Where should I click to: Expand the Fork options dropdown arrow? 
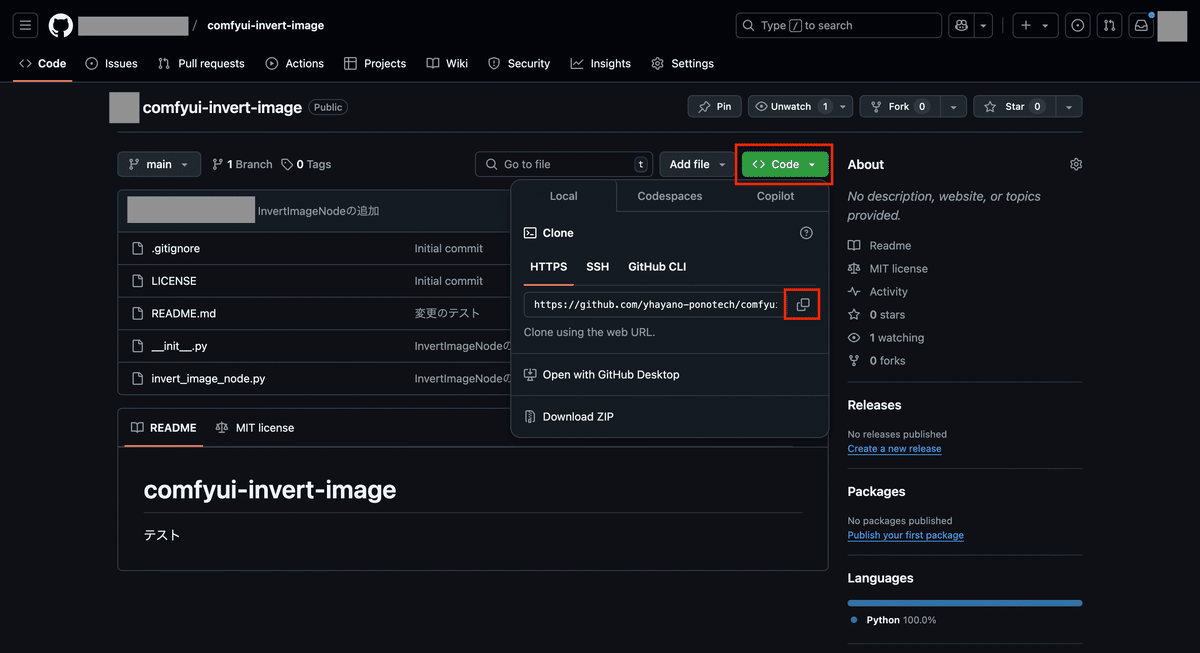coord(954,106)
